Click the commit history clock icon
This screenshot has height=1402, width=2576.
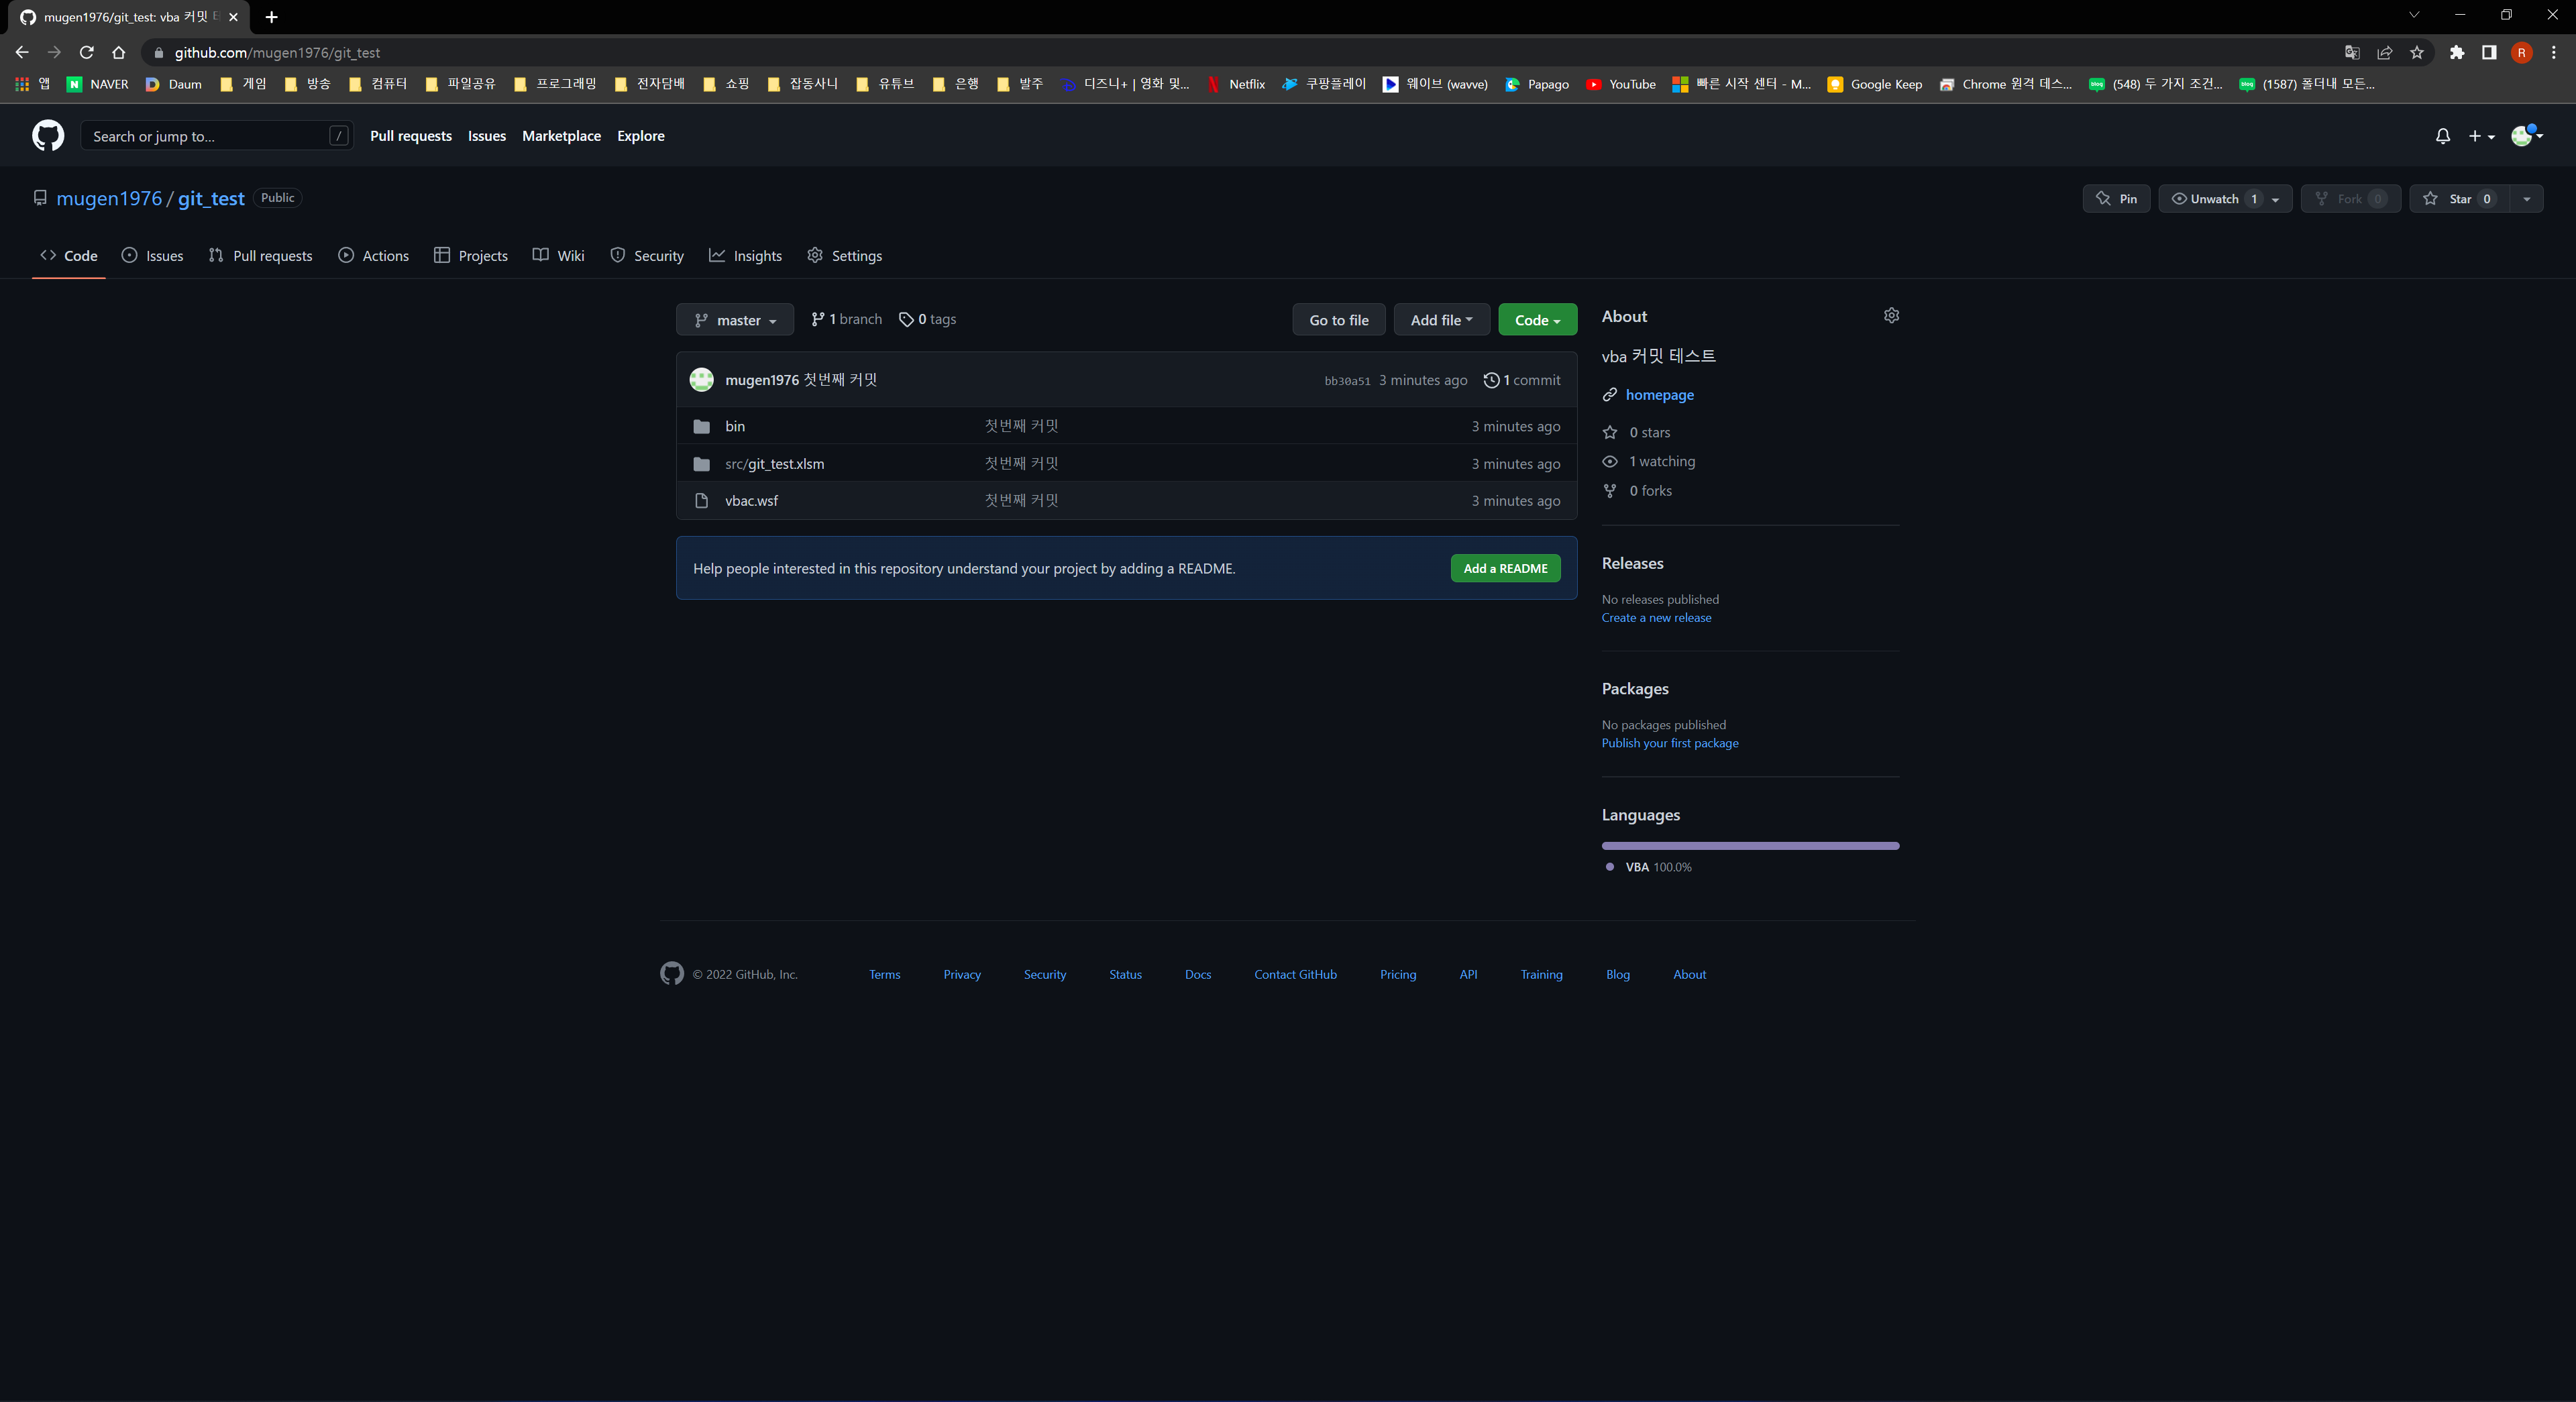click(x=1491, y=380)
